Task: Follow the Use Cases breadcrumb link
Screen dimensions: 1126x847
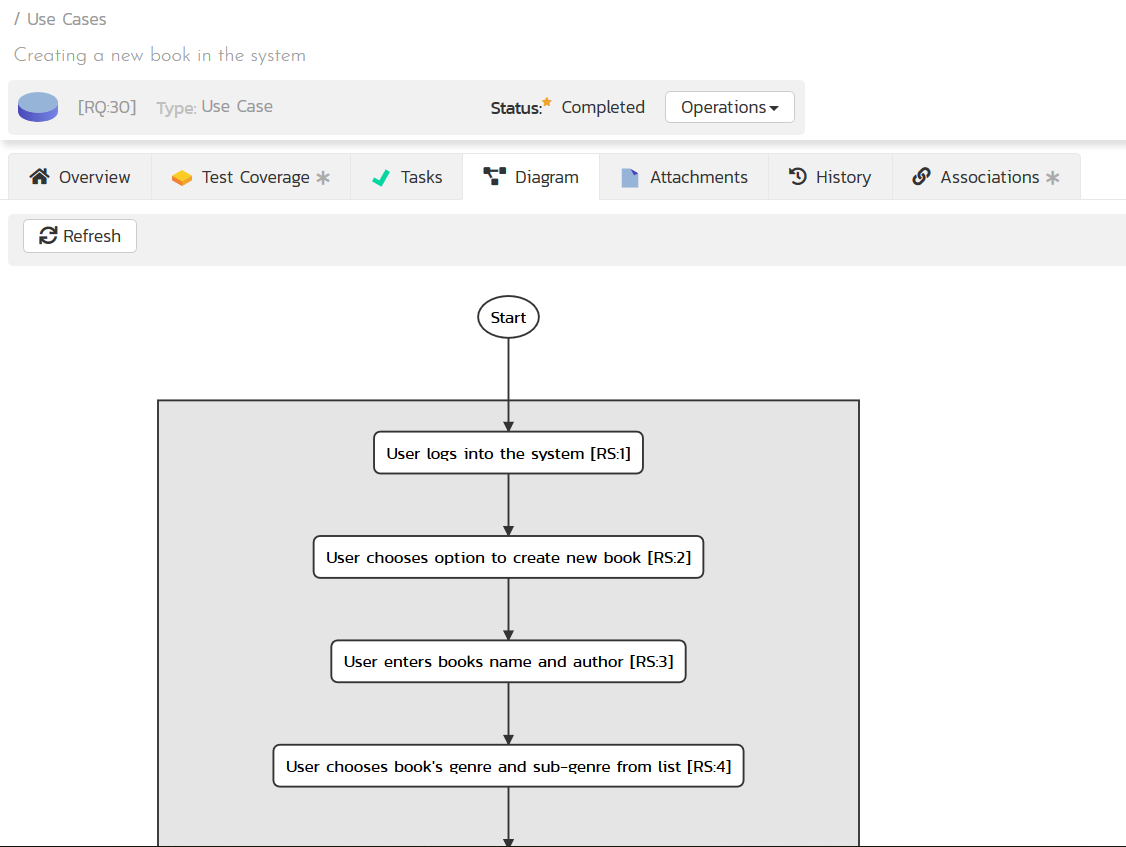Action: point(66,19)
